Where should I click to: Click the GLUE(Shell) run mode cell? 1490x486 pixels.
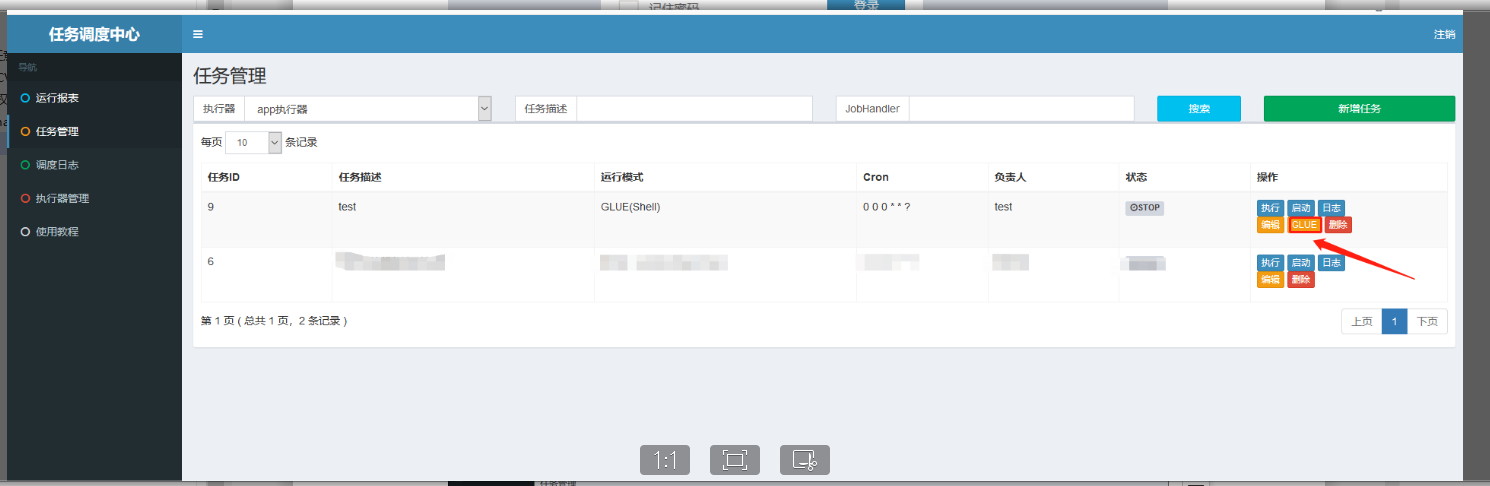630,207
